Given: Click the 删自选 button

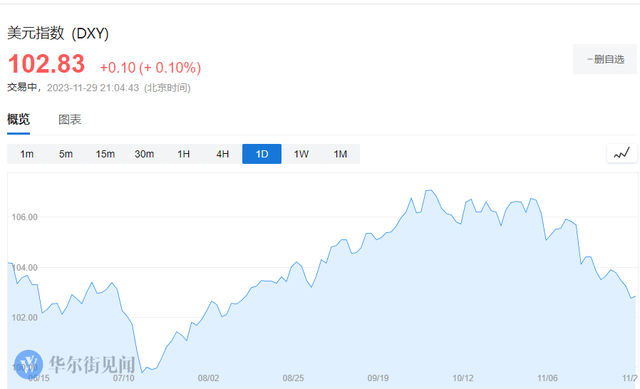Looking at the screenshot, I should (605, 59).
